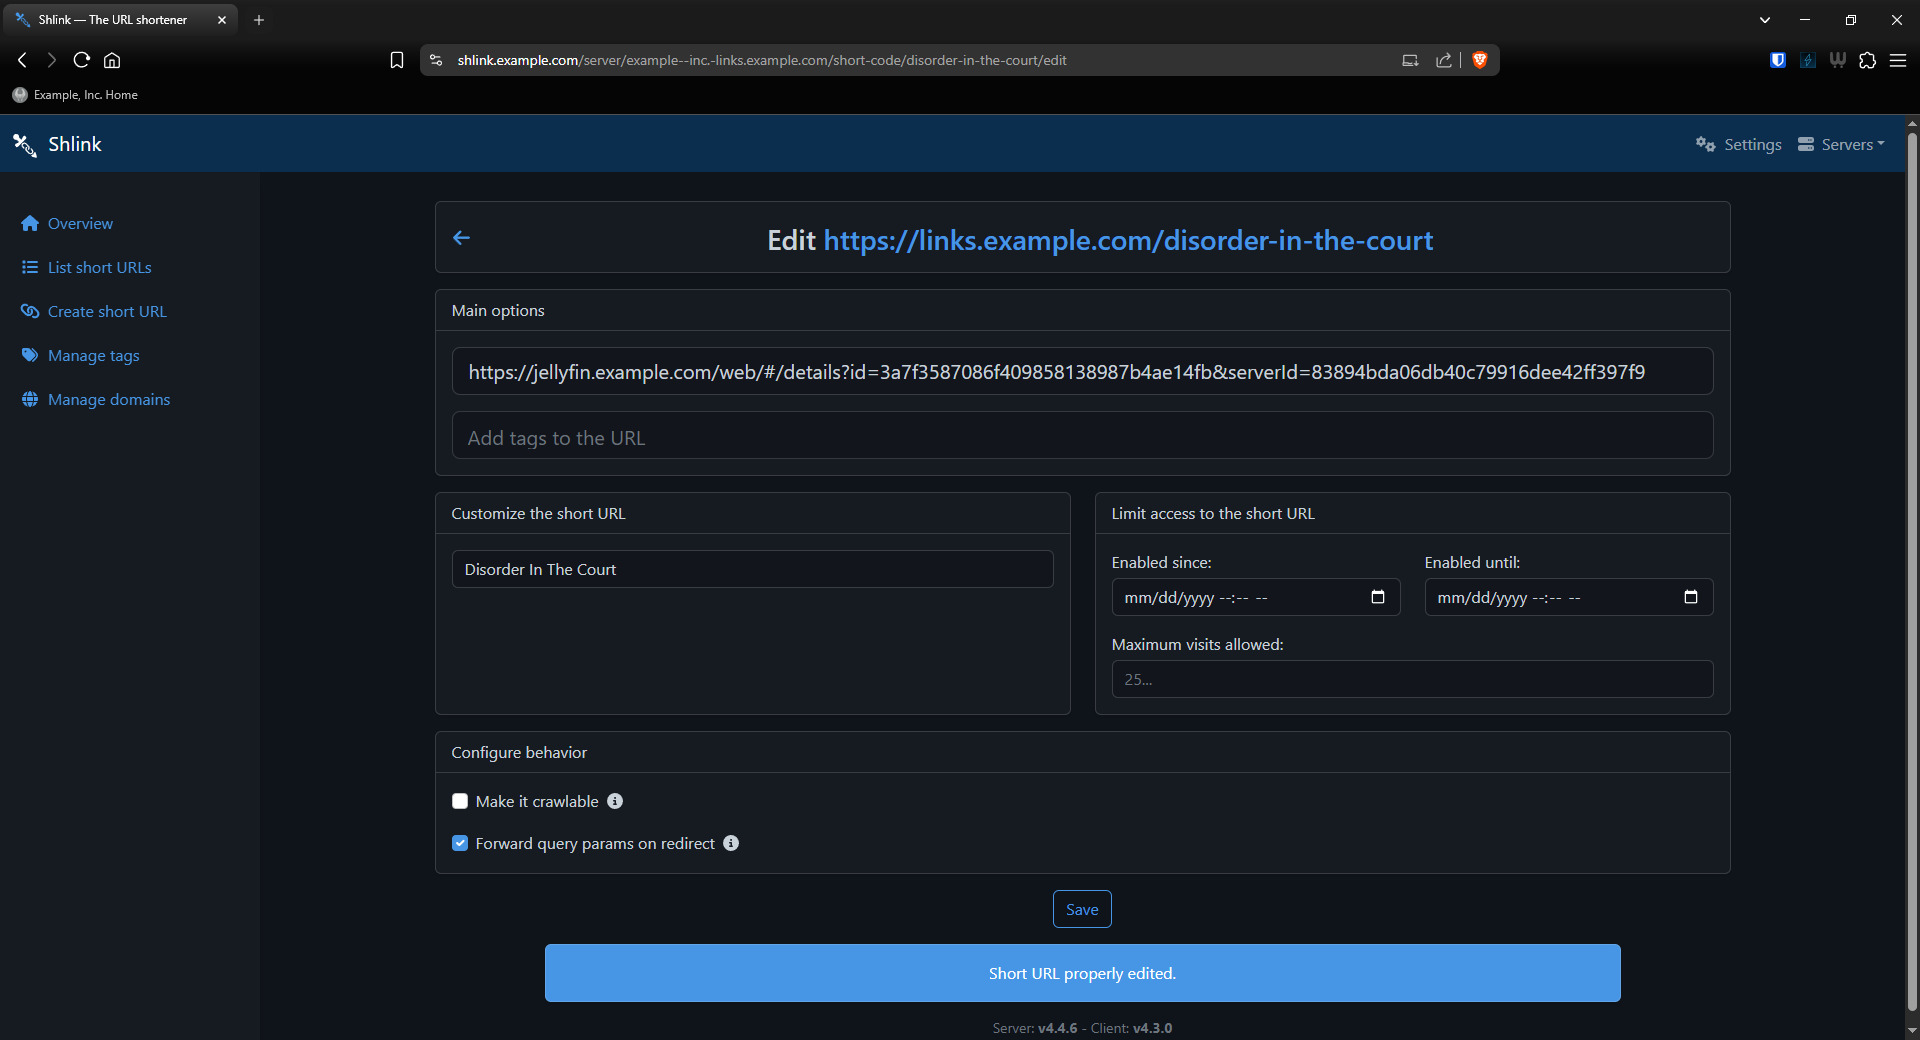Open the browser extensions puzzle icon
The image size is (1920, 1040).
[x=1867, y=60]
